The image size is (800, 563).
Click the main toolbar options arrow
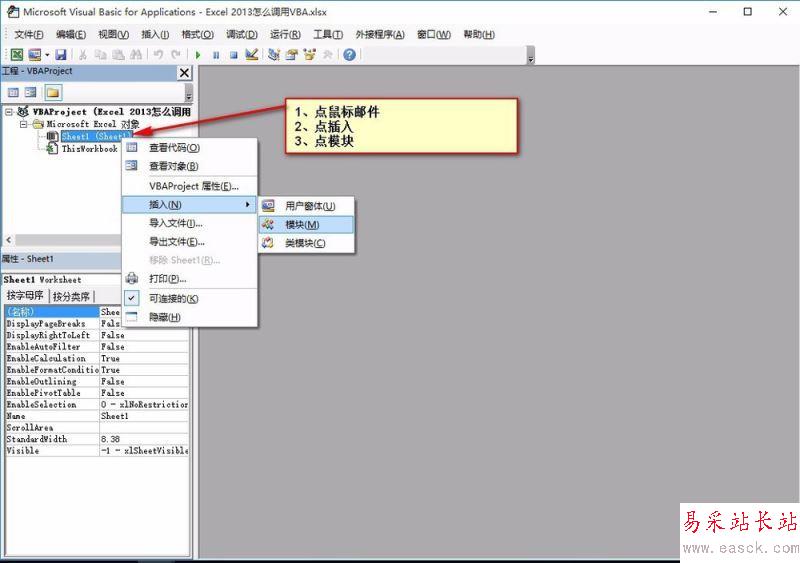point(531,56)
